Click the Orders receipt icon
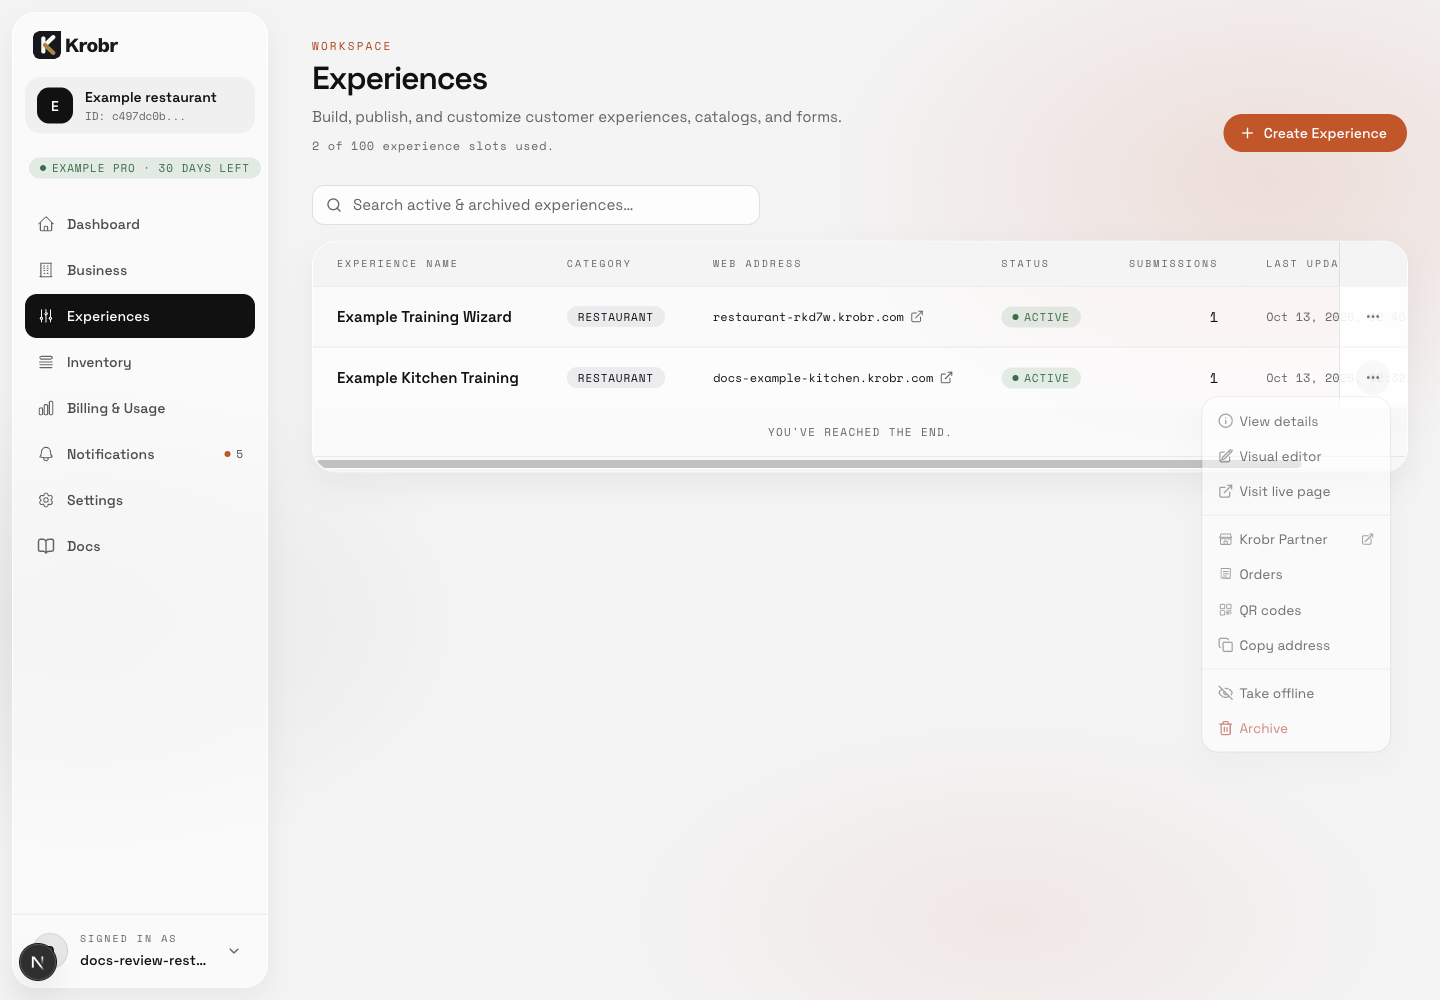Viewport: 1440px width, 1000px height. click(1225, 574)
